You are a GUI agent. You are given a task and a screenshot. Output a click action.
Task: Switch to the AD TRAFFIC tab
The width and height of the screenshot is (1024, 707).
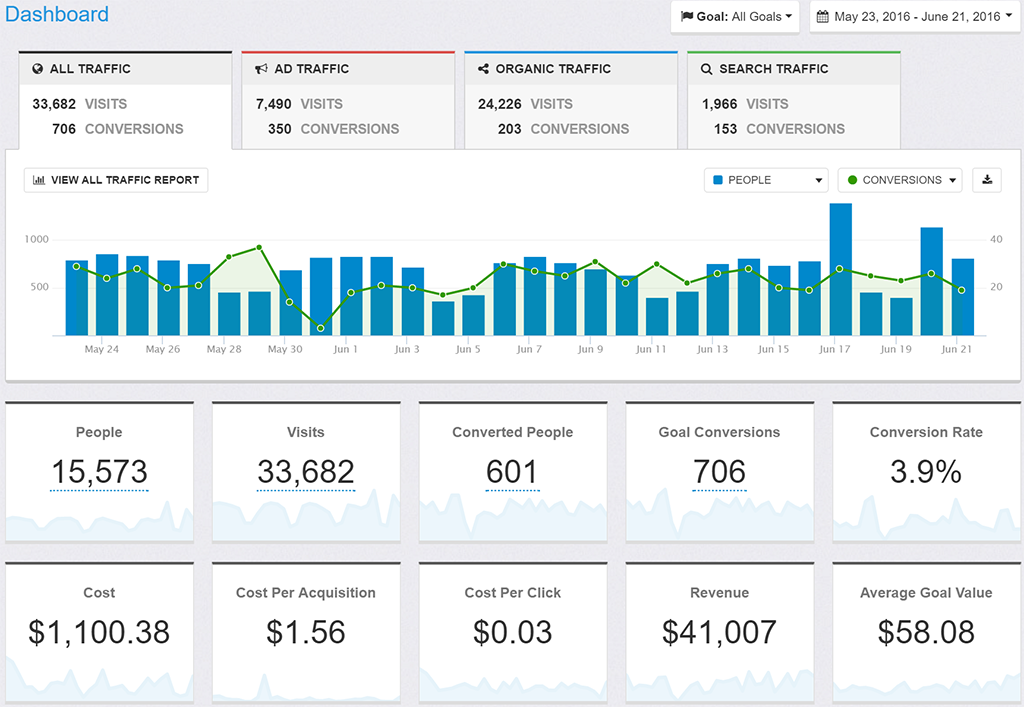point(348,100)
